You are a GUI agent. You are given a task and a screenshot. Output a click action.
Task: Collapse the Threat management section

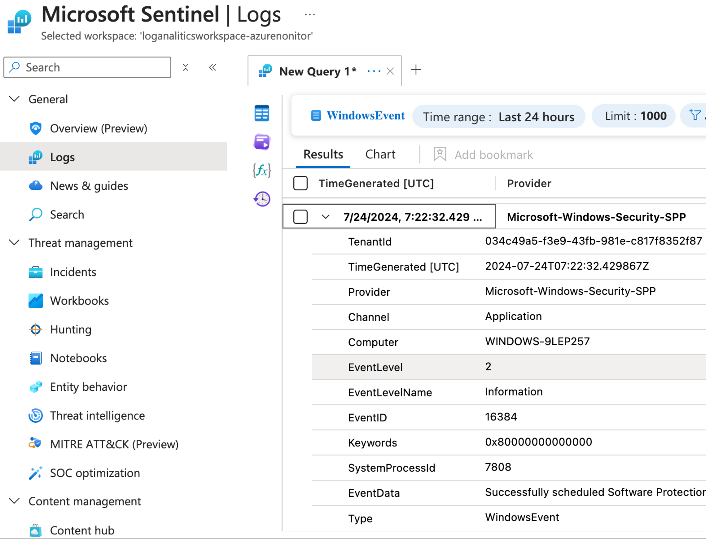coord(14,243)
